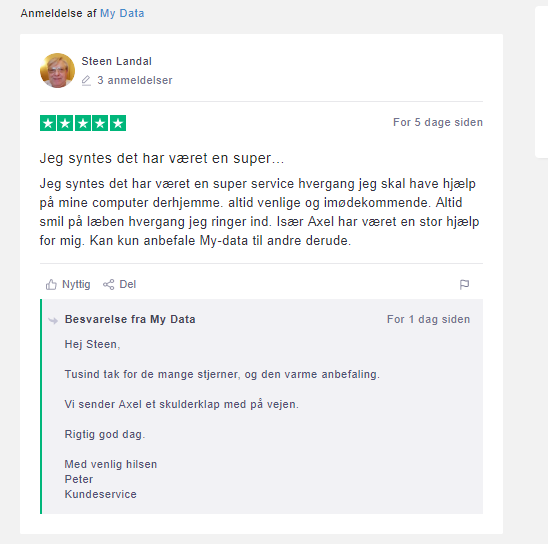Click the thumbs-up helpful icon
The width and height of the screenshot is (548, 544).
pyautogui.click(x=51, y=285)
